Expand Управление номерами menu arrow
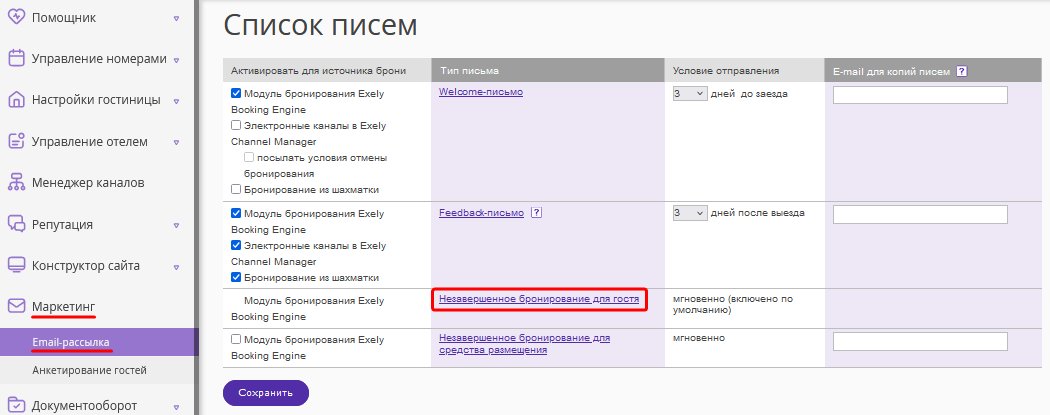This screenshot has height=415, width=1050. 176,60
